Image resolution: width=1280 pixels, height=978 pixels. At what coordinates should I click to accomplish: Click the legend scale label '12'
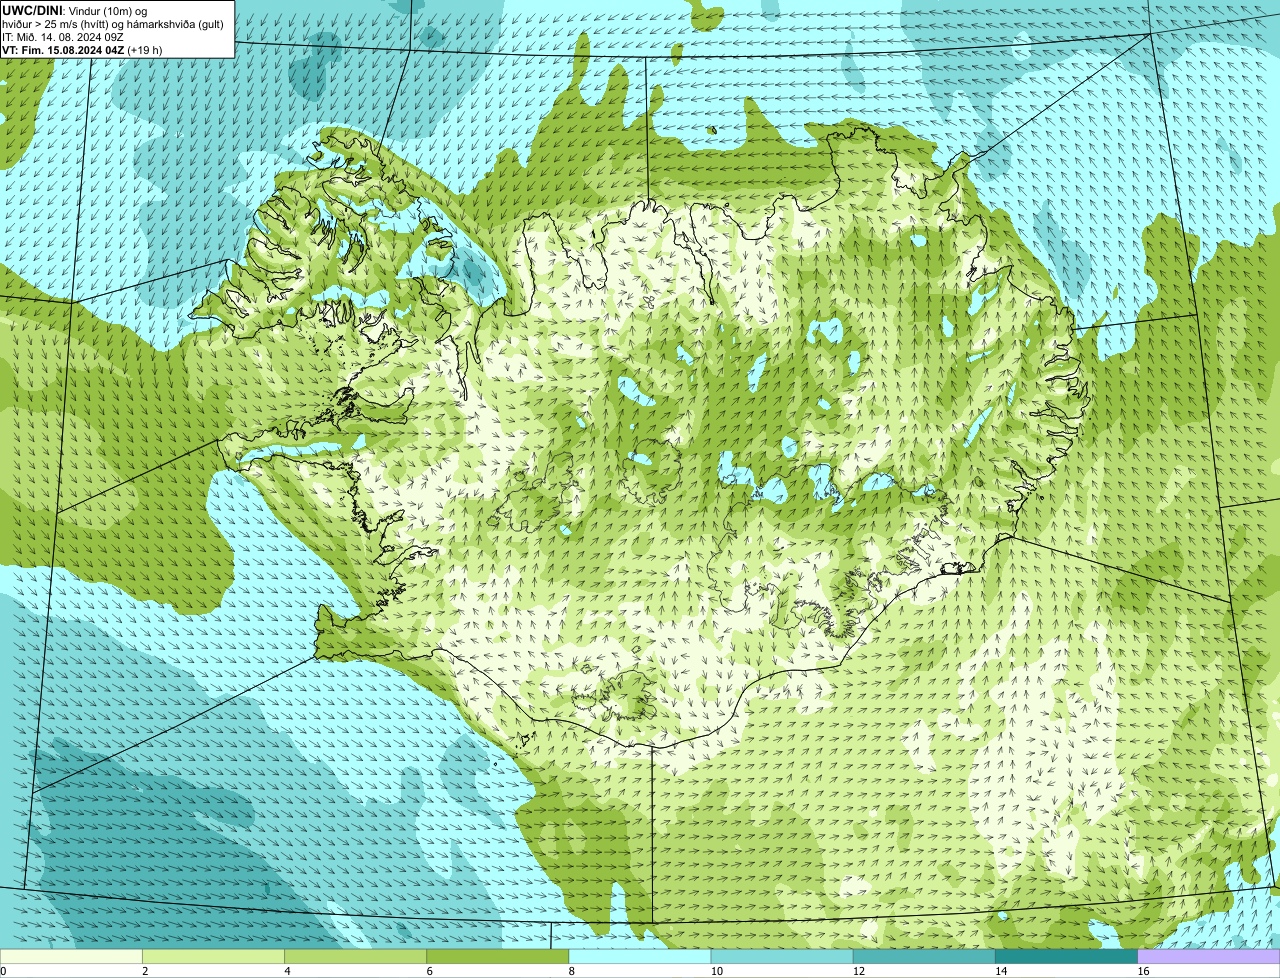tap(859, 971)
